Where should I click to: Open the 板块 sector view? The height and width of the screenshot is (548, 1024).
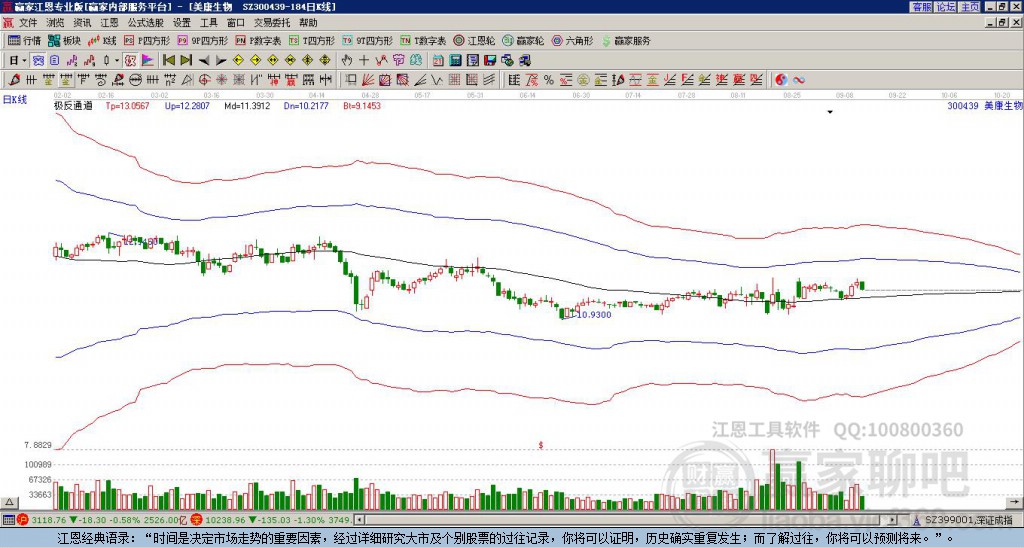pos(64,40)
